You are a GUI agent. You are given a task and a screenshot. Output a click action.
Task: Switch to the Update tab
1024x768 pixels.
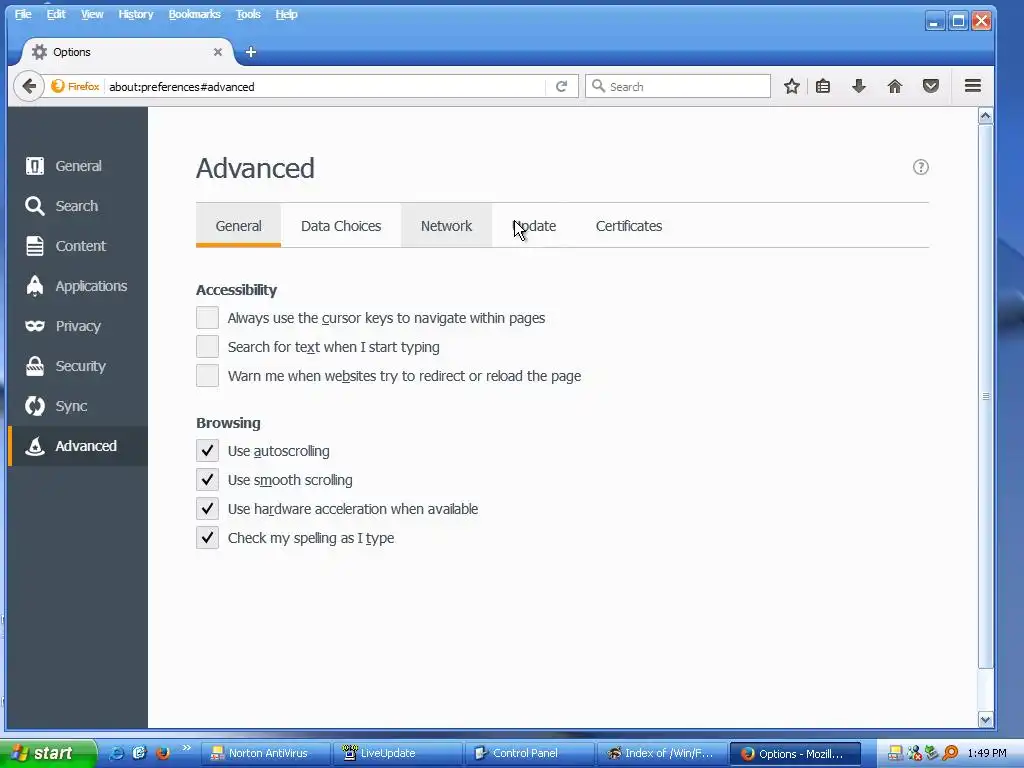tap(534, 225)
